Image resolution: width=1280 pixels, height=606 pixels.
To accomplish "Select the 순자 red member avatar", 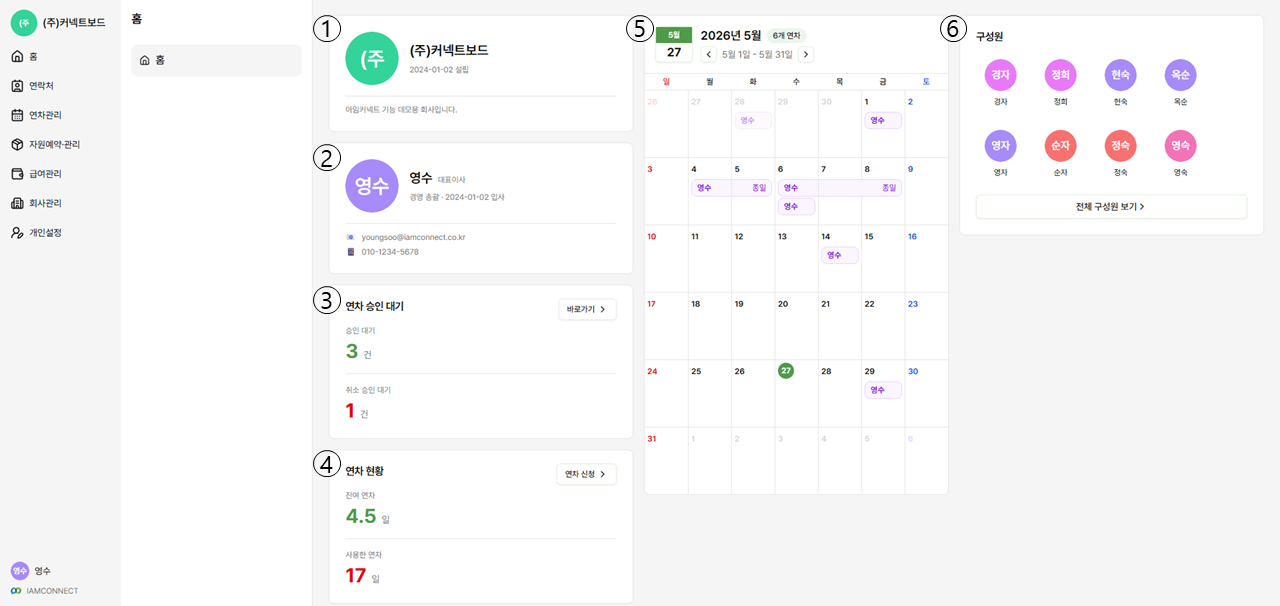I will (x=1060, y=146).
